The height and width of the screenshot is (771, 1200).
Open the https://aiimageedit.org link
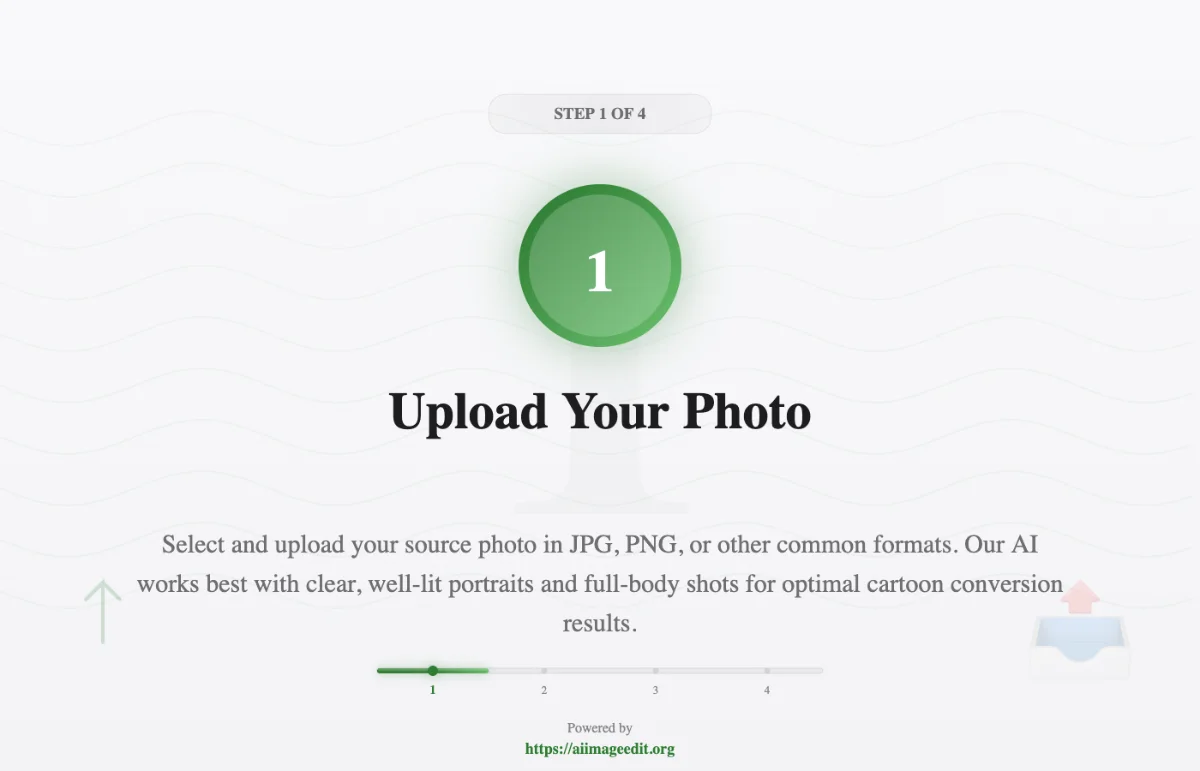600,749
